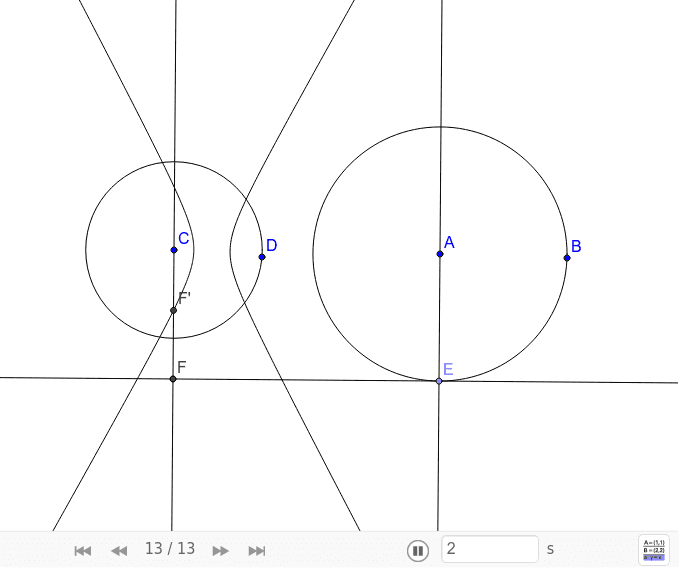Viewport: 680px width, 568px height.
Task: Jump to first construction step
Action: [82, 551]
